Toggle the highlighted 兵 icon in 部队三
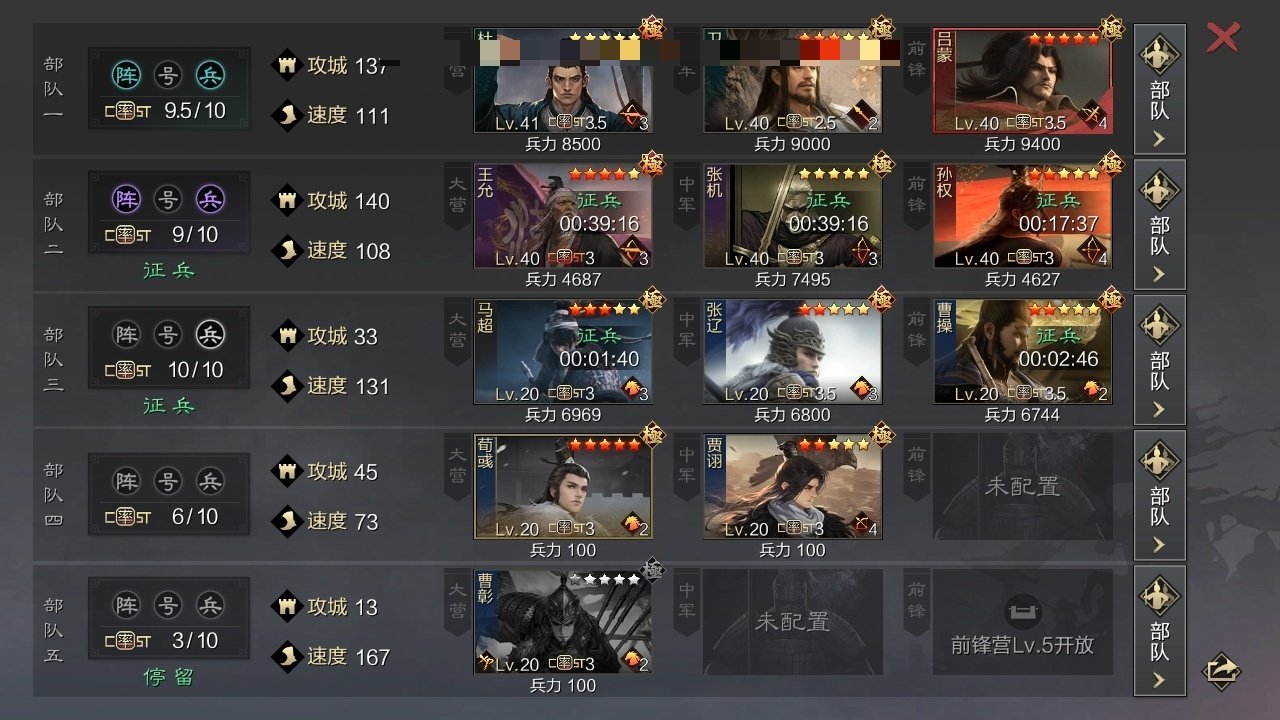Image resolution: width=1280 pixels, height=720 pixels. (210, 334)
